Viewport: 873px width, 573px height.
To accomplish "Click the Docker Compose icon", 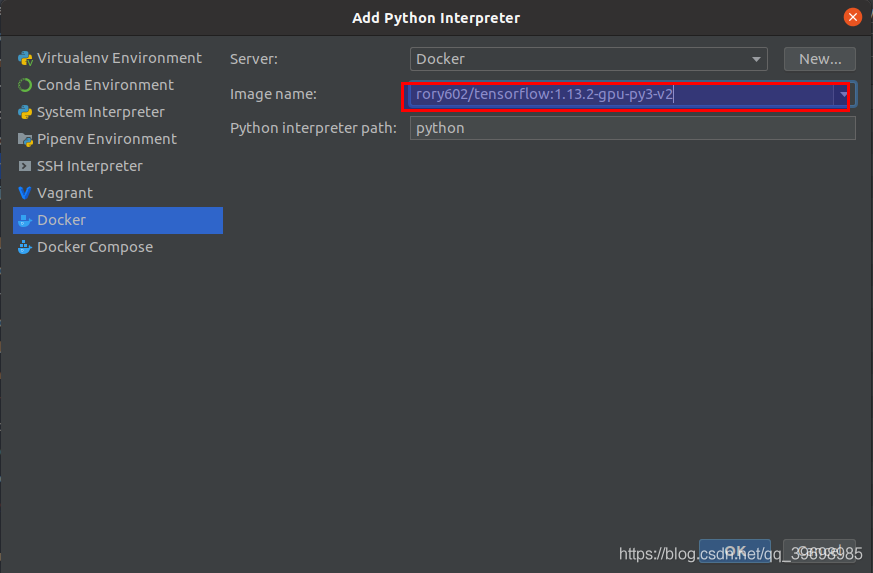I will 25,247.
